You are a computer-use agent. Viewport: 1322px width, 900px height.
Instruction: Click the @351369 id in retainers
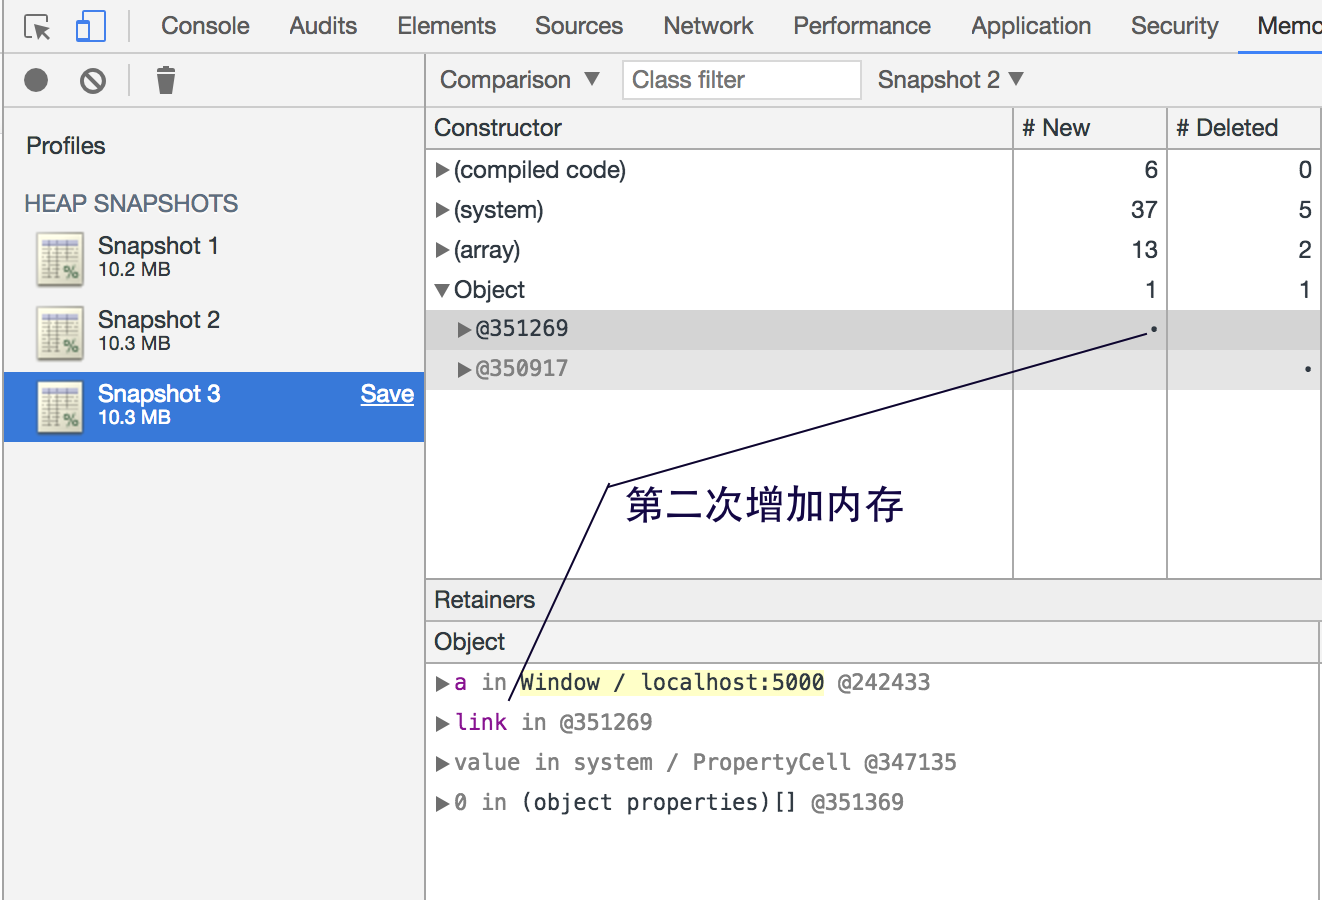click(x=857, y=803)
